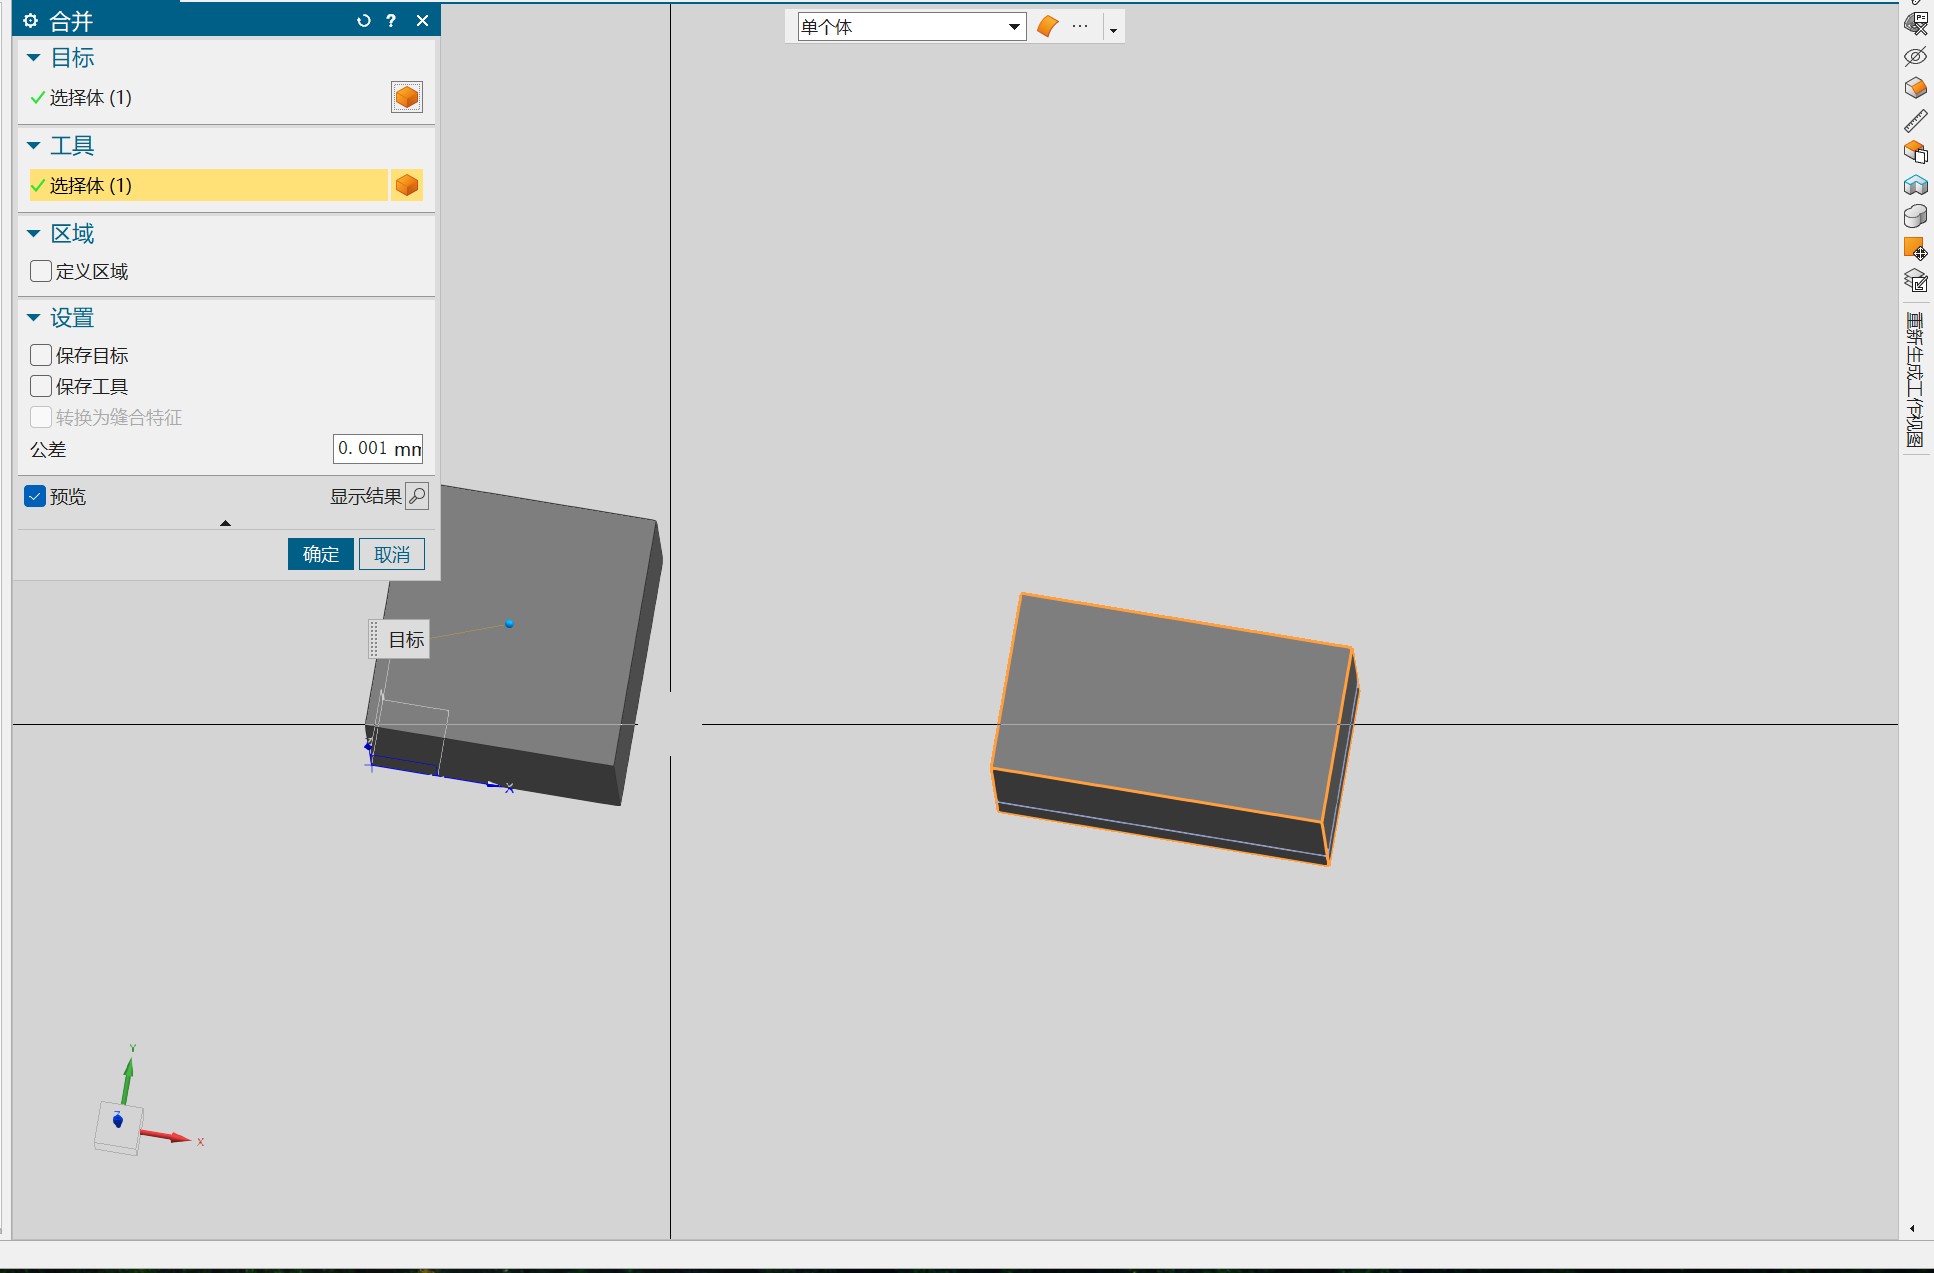Click the 公差 label text
This screenshot has width=1934, height=1273.
click(x=48, y=449)
